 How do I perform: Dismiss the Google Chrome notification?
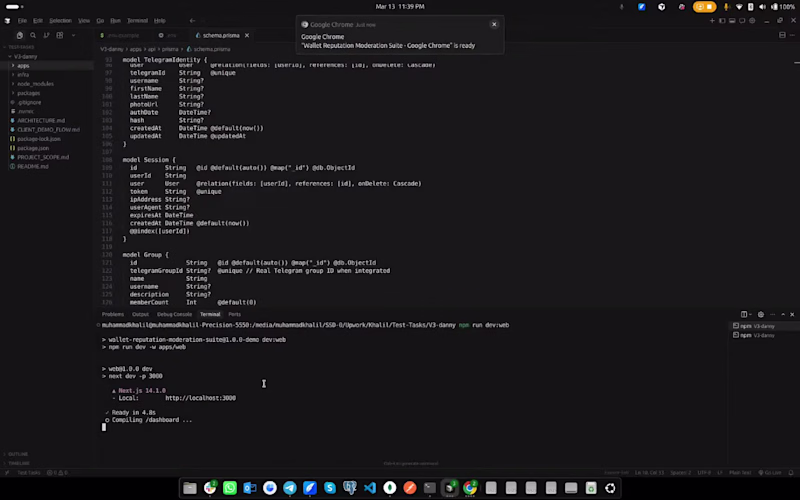(x=494, y=24)
